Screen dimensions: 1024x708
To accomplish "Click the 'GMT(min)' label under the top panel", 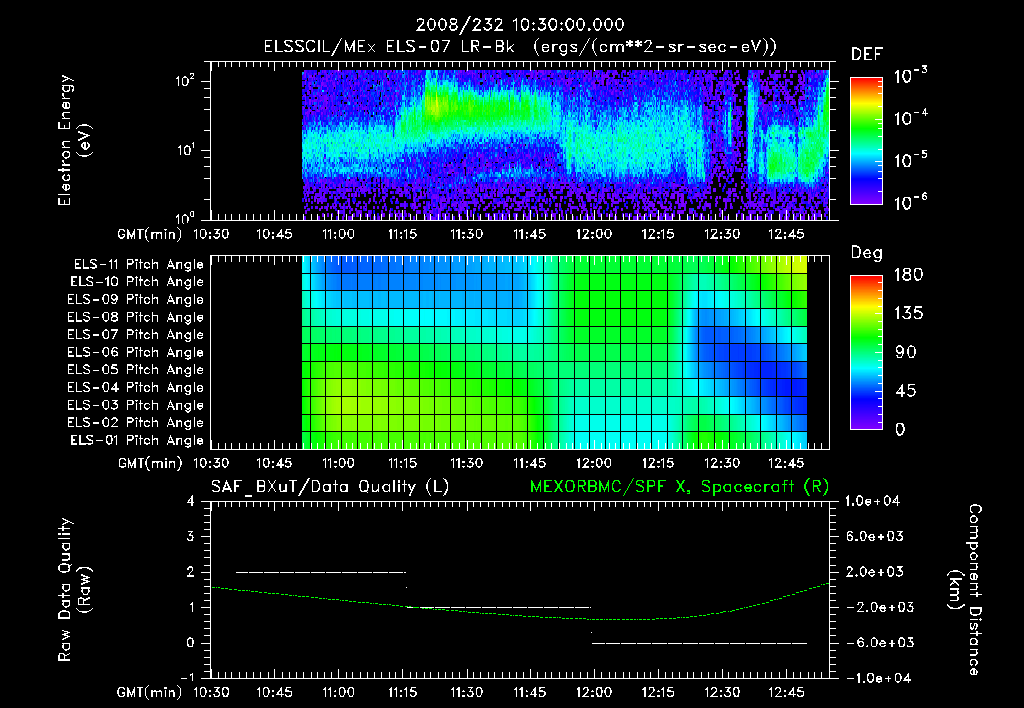I will tap(150, 234).
